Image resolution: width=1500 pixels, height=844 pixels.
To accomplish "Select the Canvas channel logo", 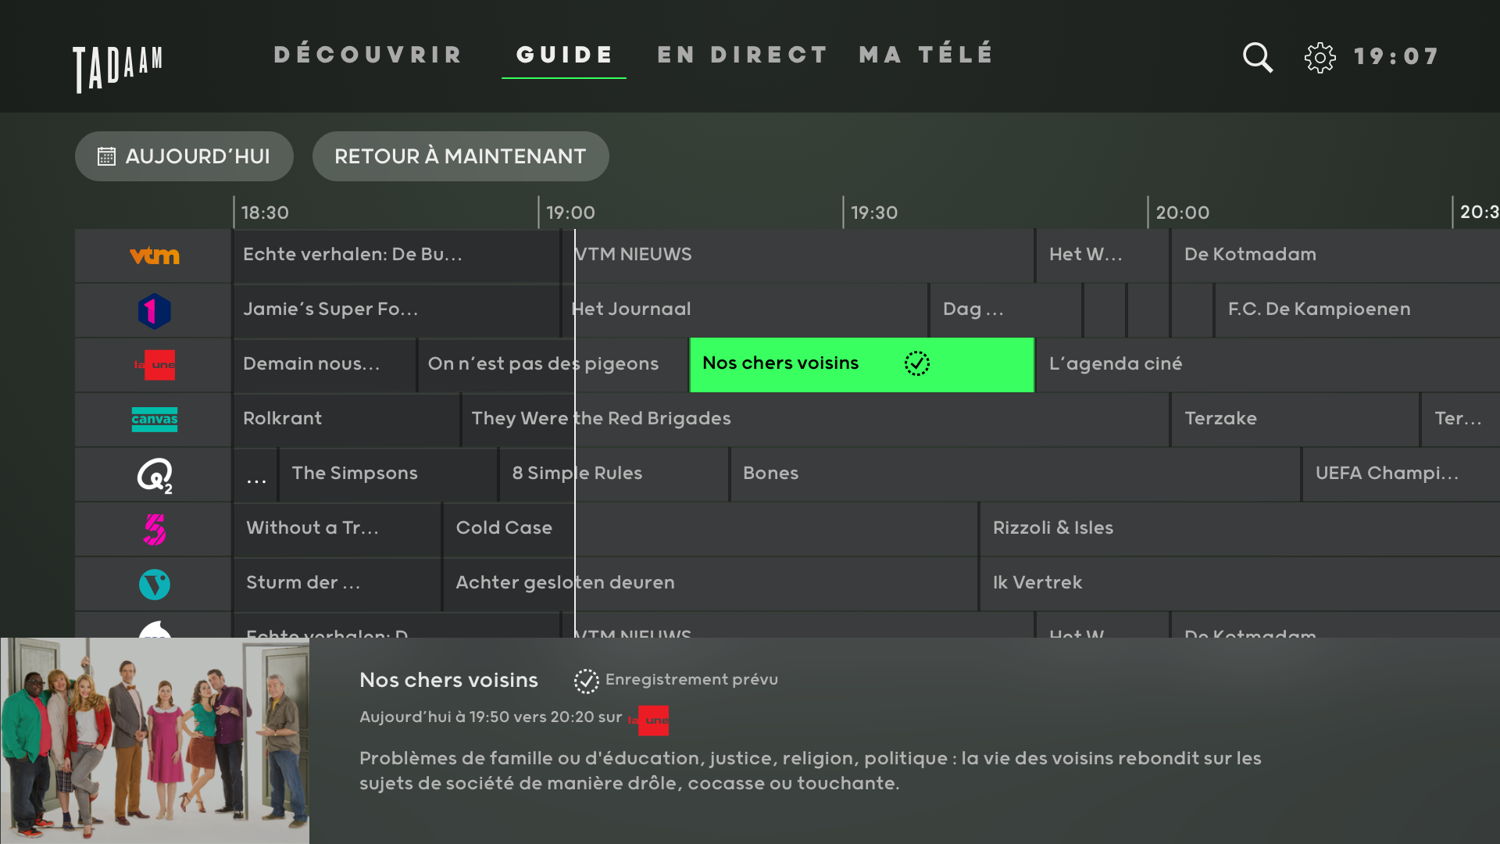I will click(154, 419).
